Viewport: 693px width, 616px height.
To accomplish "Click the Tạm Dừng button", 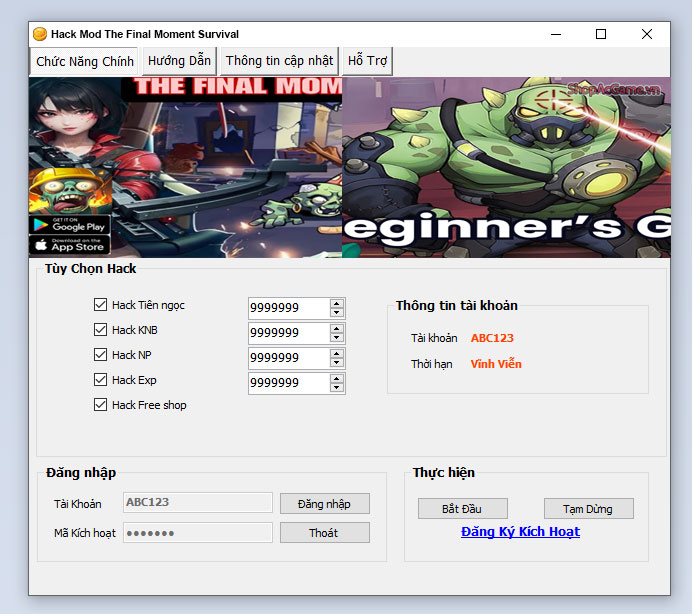I will pyautogui.click(x=589, y=509).
